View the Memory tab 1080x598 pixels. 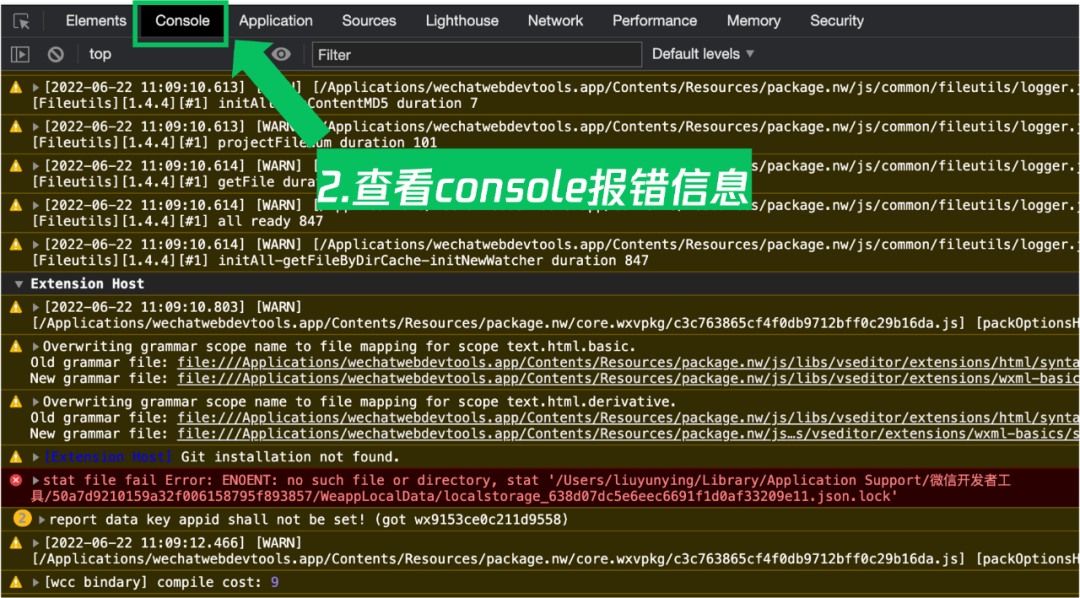coord(754,21)
